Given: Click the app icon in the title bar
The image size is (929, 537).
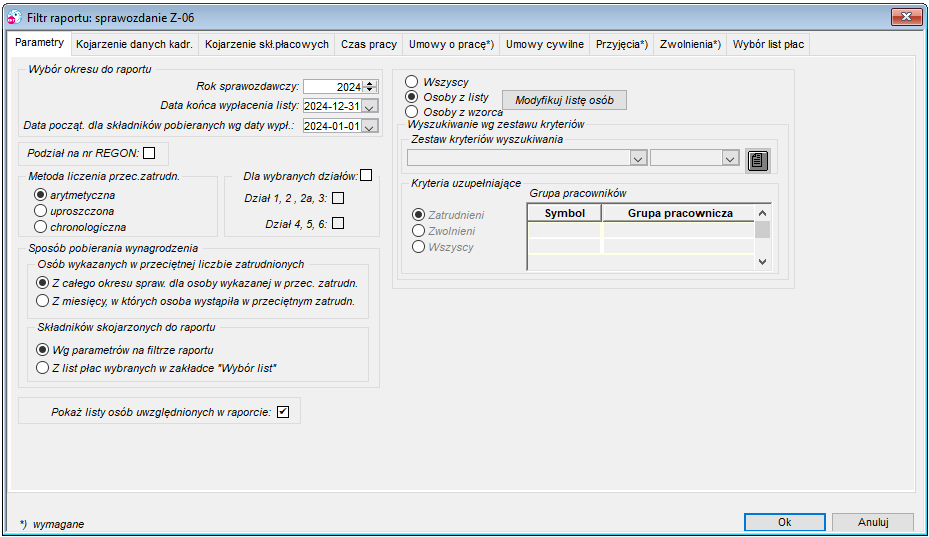Looking at the screenshot, I should [14, 18].
